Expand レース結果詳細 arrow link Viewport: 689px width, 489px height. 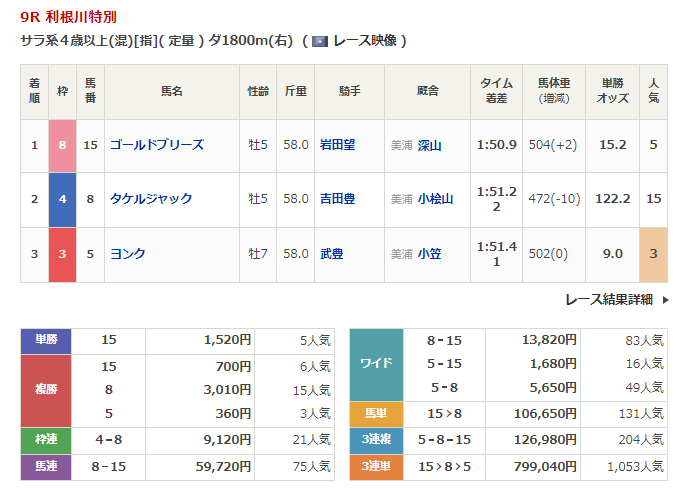614,299
